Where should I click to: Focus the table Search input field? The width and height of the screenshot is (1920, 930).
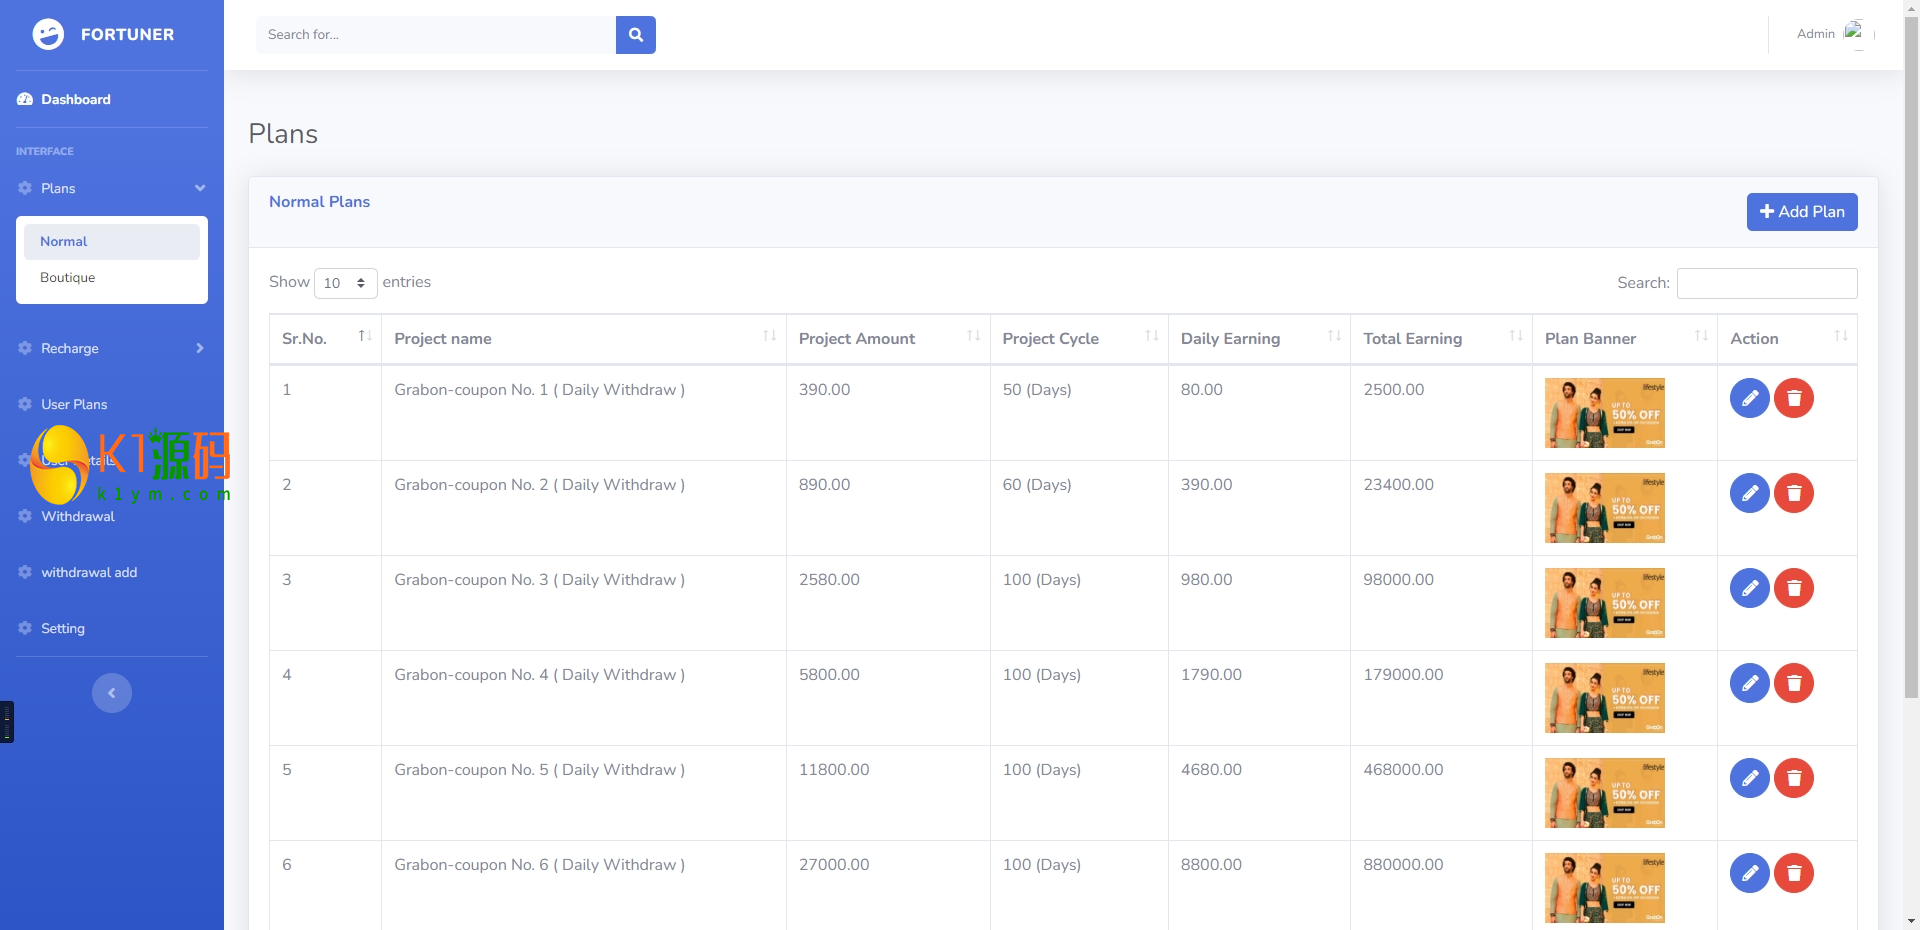[1766, 283]
